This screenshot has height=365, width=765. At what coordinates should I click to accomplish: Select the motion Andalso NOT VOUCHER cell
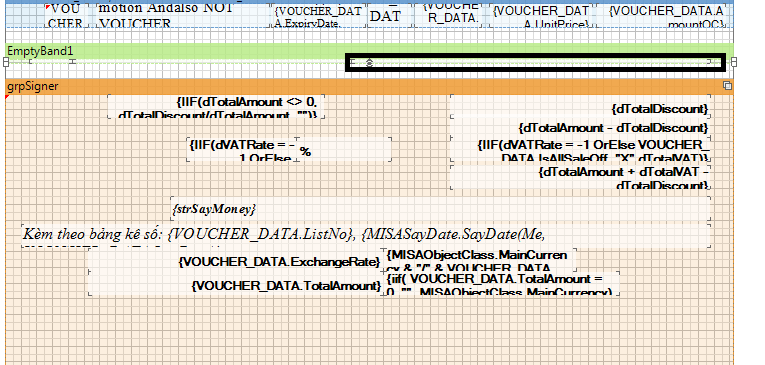point(183,15)
